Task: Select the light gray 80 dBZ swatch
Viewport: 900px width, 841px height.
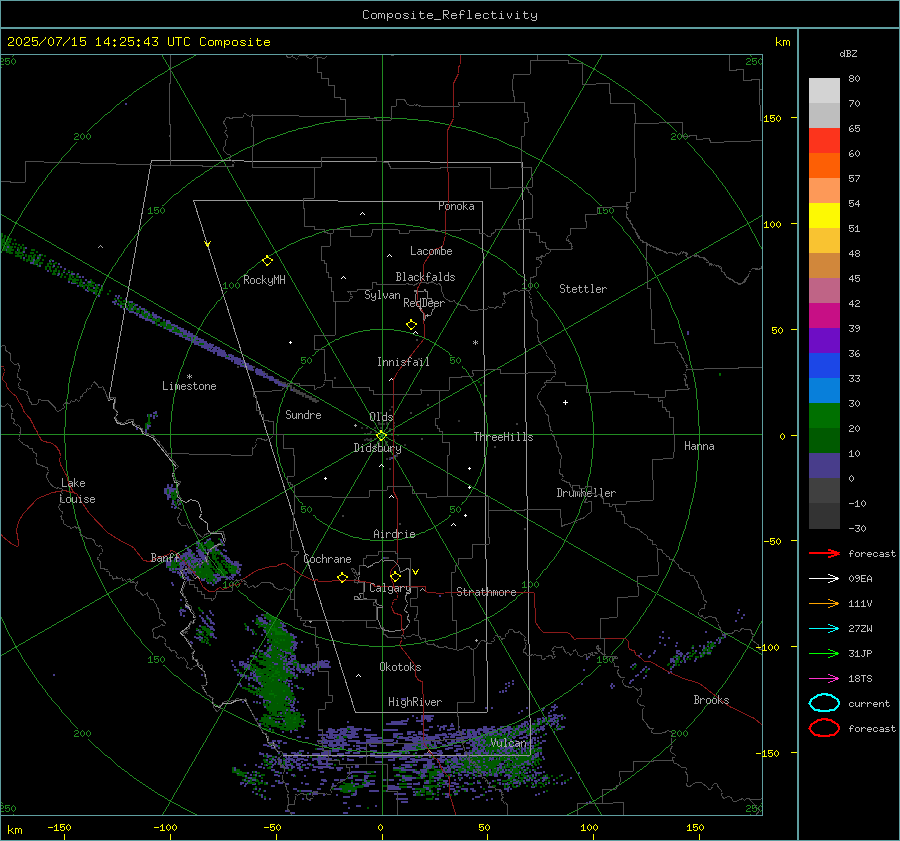Action: (824, 91)
